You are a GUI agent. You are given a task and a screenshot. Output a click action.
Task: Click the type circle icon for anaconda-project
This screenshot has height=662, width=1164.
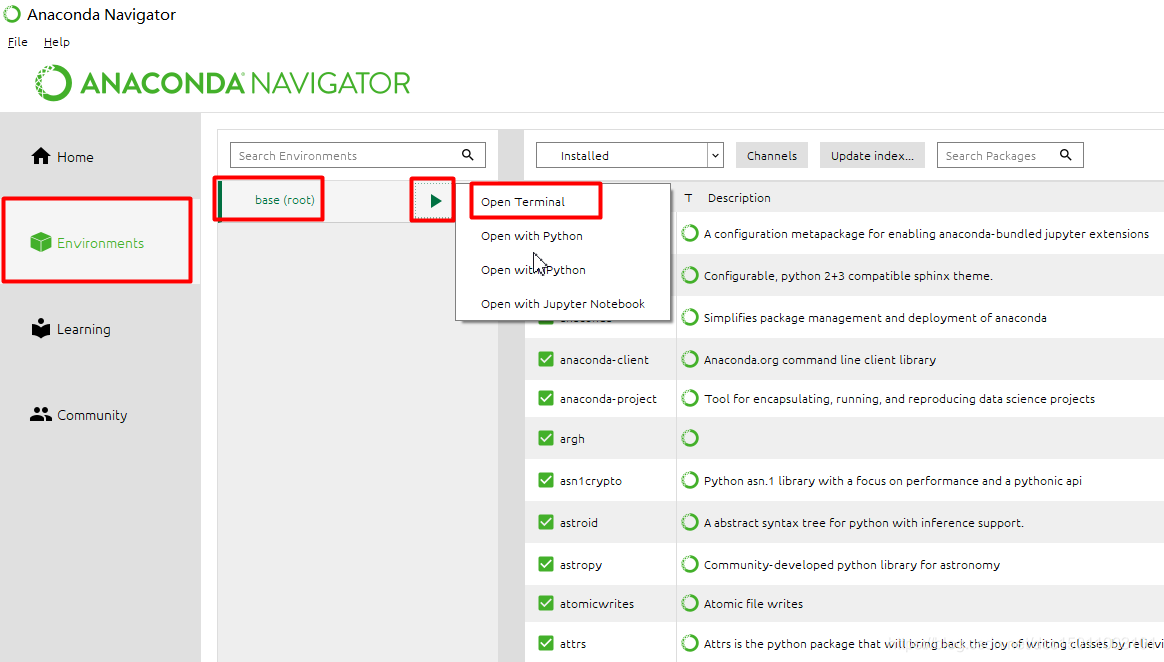pos(690,399)
